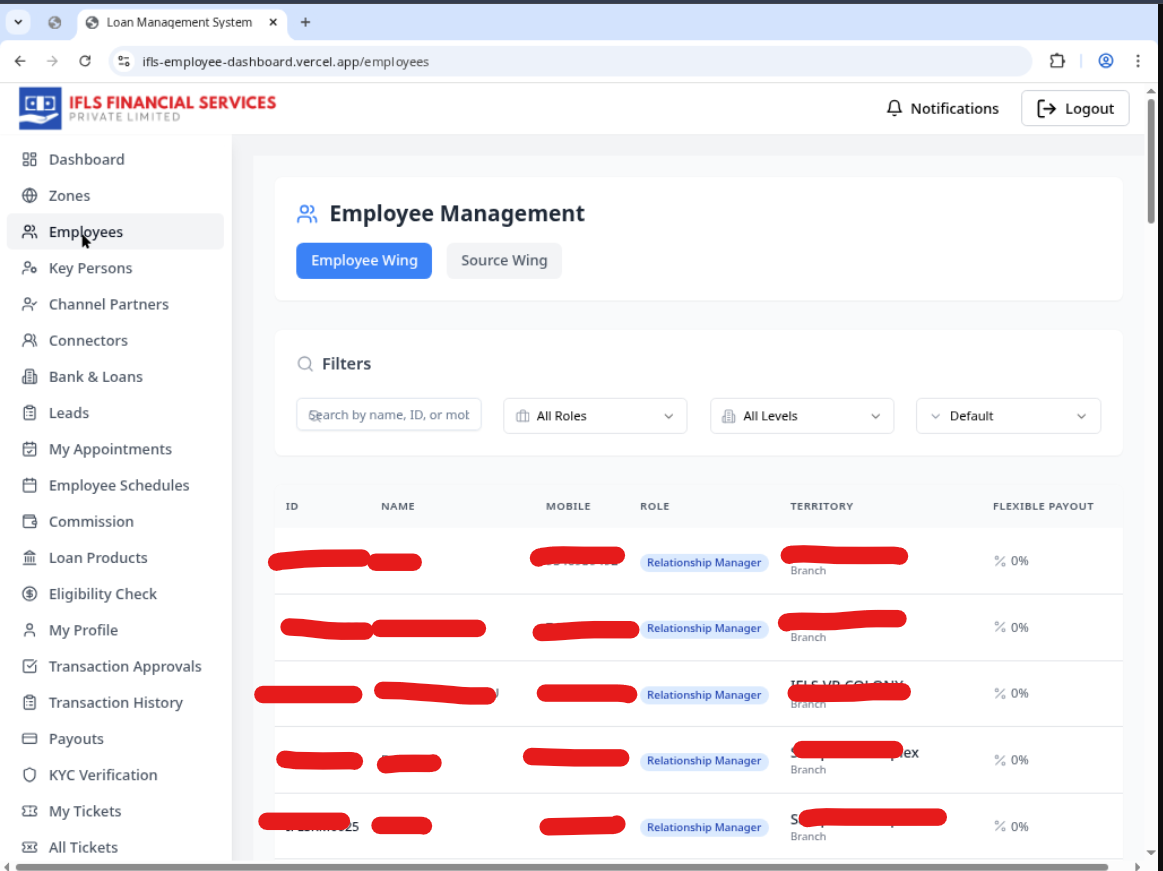Viewport: 1163px width, 871px height.
Task: Click the Dashboard icon in sidebar
Action: [x=30, y=160]
